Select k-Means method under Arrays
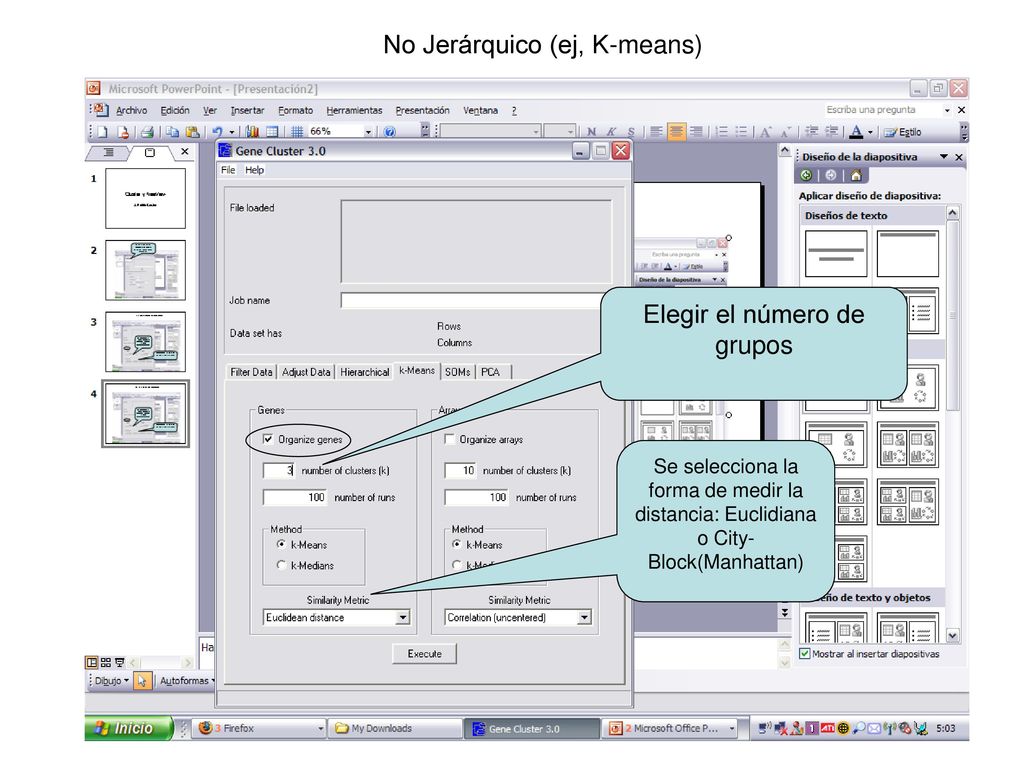Viewport: 1024px width, 768px height. click(x=457, y=544)
